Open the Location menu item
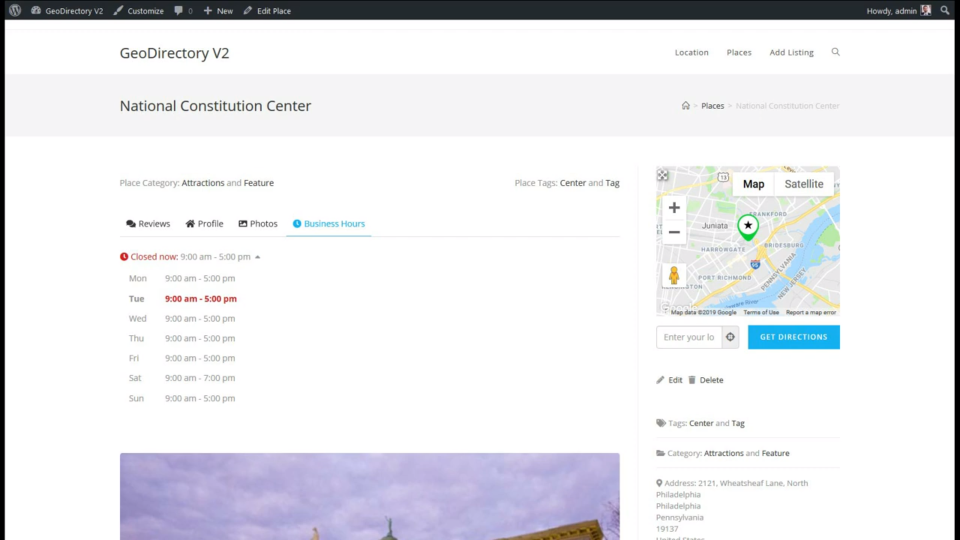This screenshot has height=540, width=960. (691, 52)
